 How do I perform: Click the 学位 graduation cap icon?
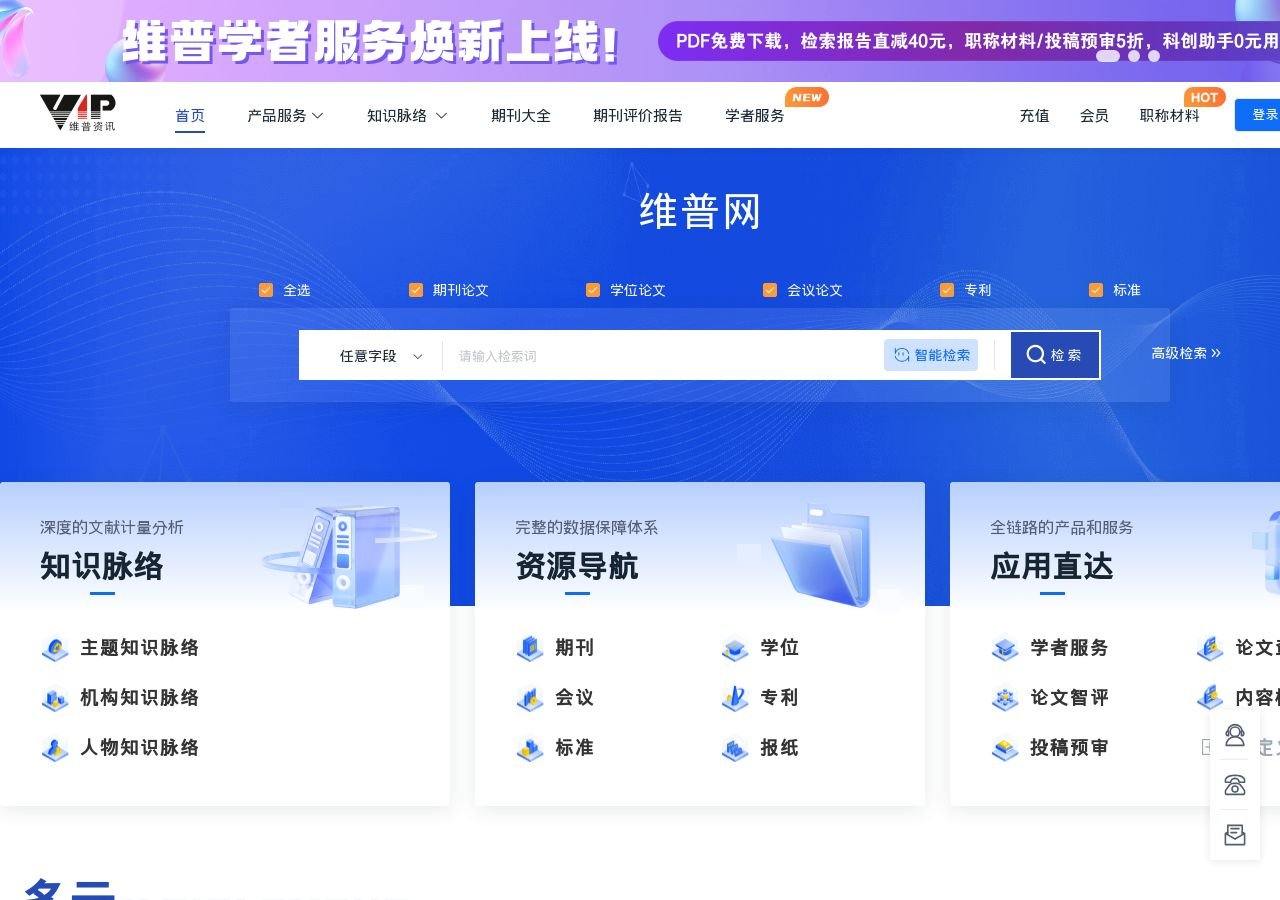735,648
